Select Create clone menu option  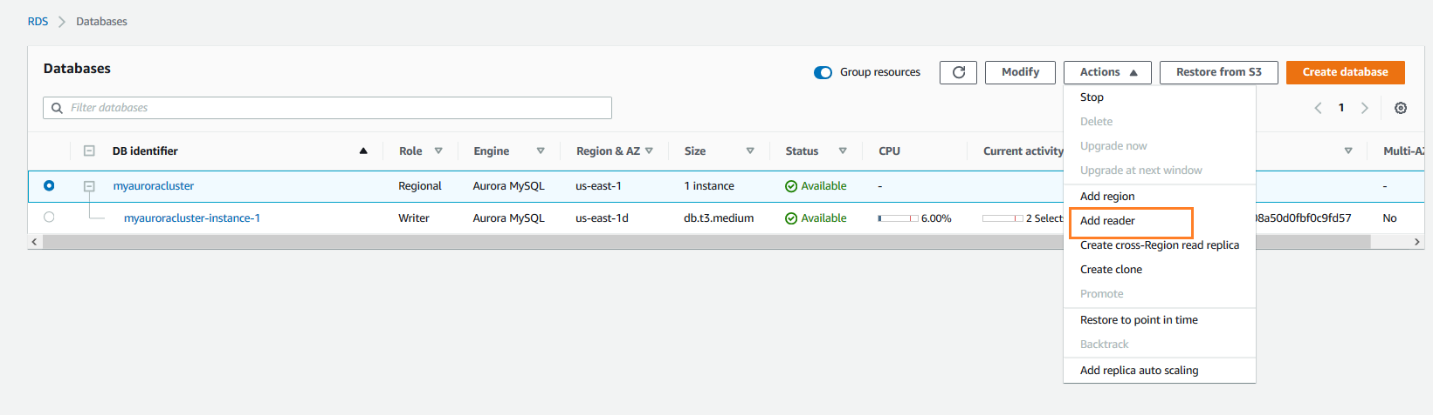click(x=1111, y=269)
